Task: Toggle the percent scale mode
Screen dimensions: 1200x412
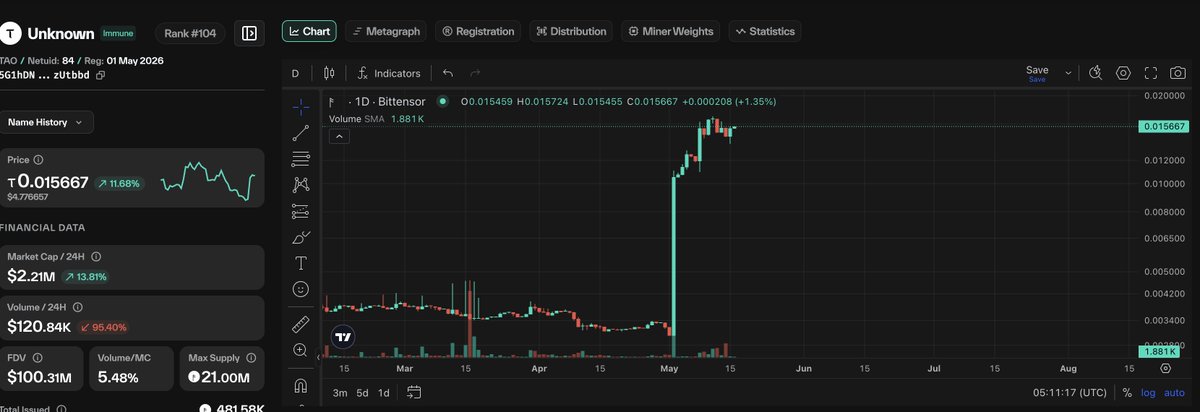Action: [1127, 393]
